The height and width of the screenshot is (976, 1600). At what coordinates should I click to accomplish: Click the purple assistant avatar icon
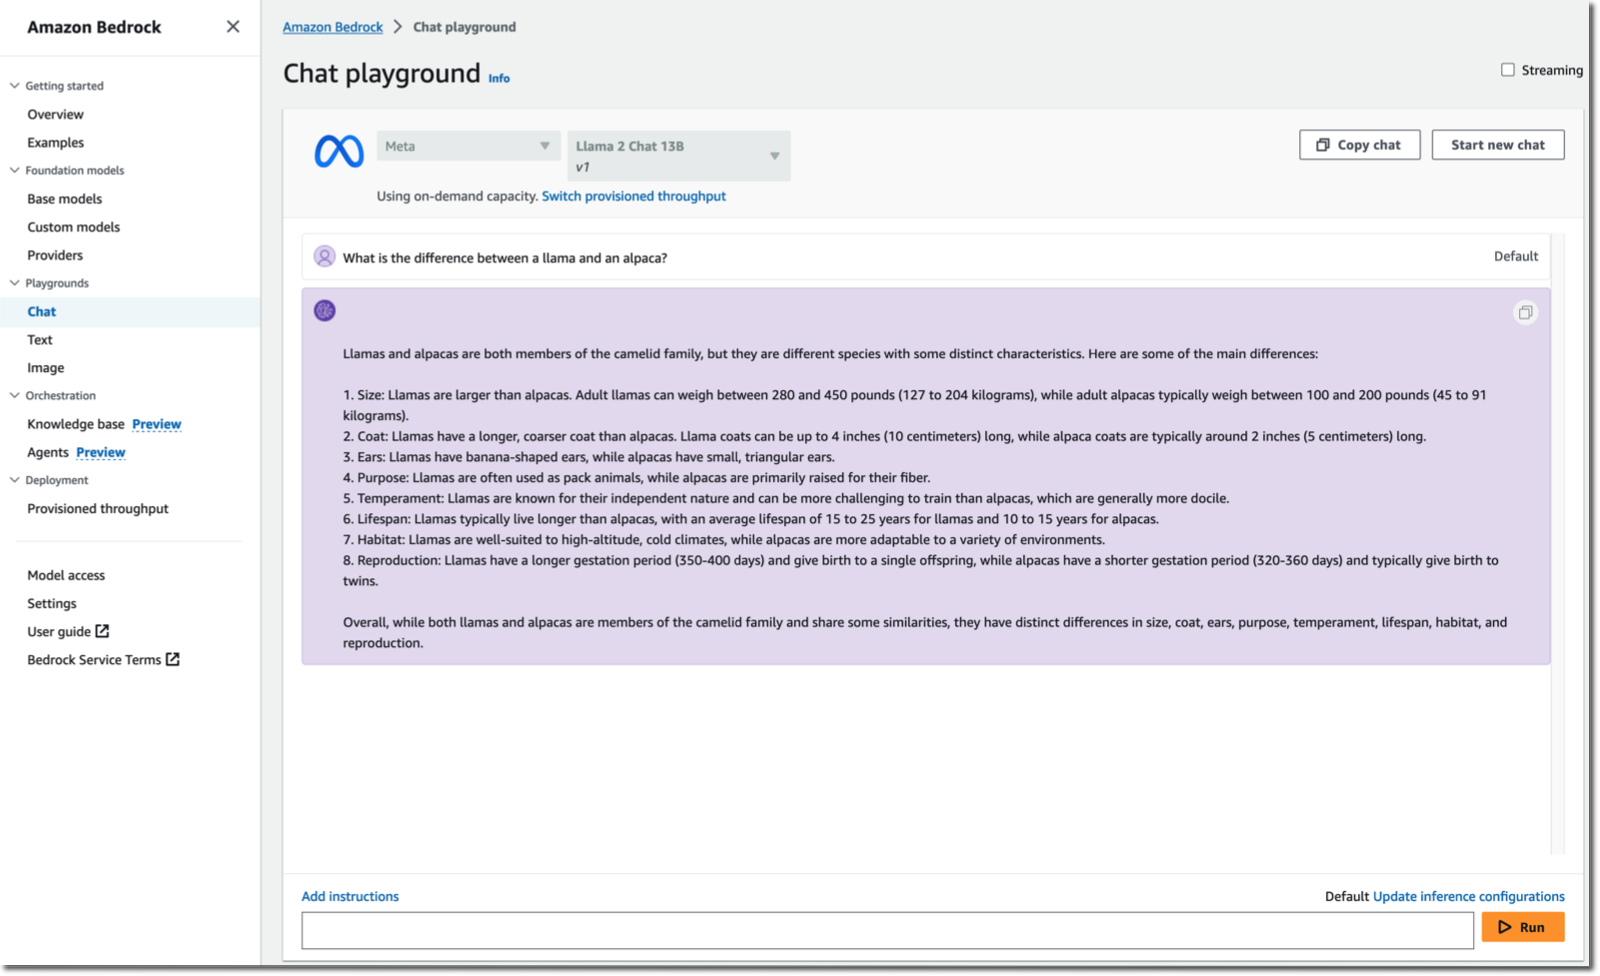[325, 311]
